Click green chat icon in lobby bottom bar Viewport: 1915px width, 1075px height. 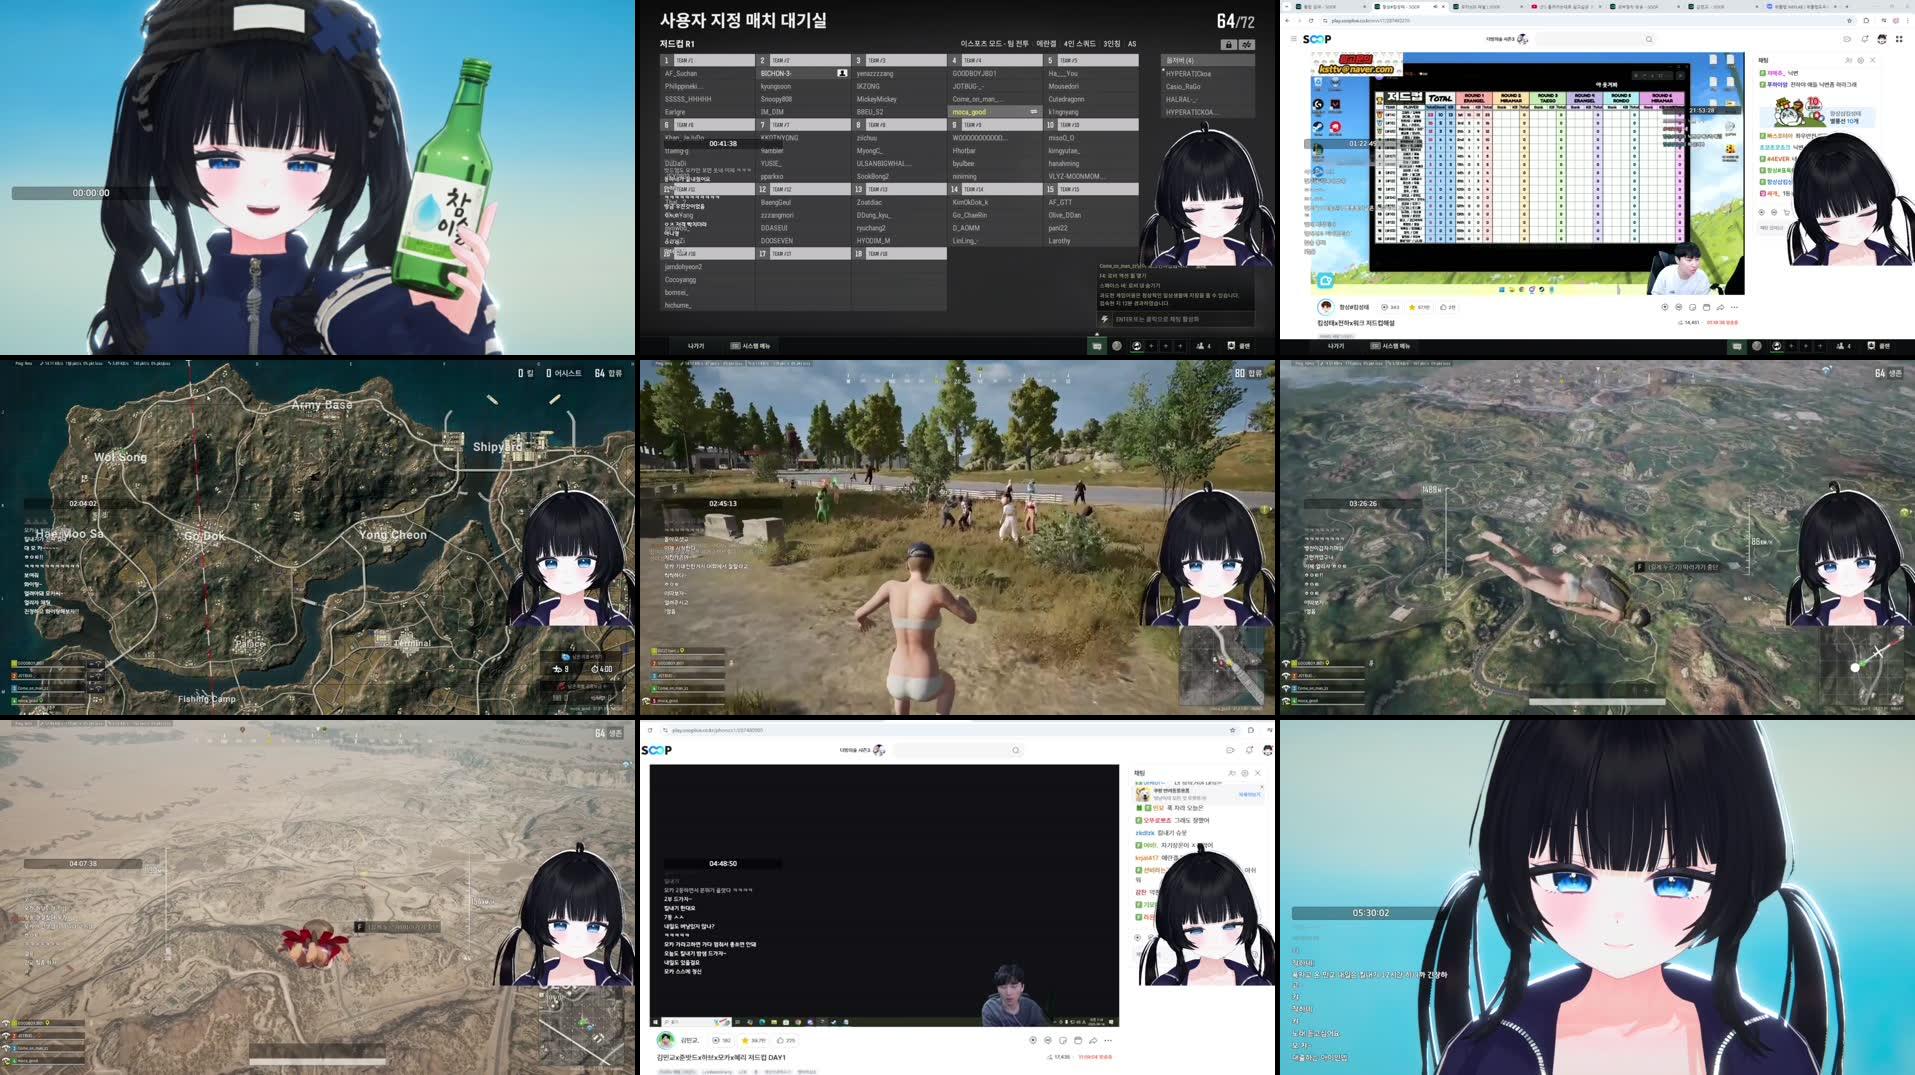(x=1097, y=346)
